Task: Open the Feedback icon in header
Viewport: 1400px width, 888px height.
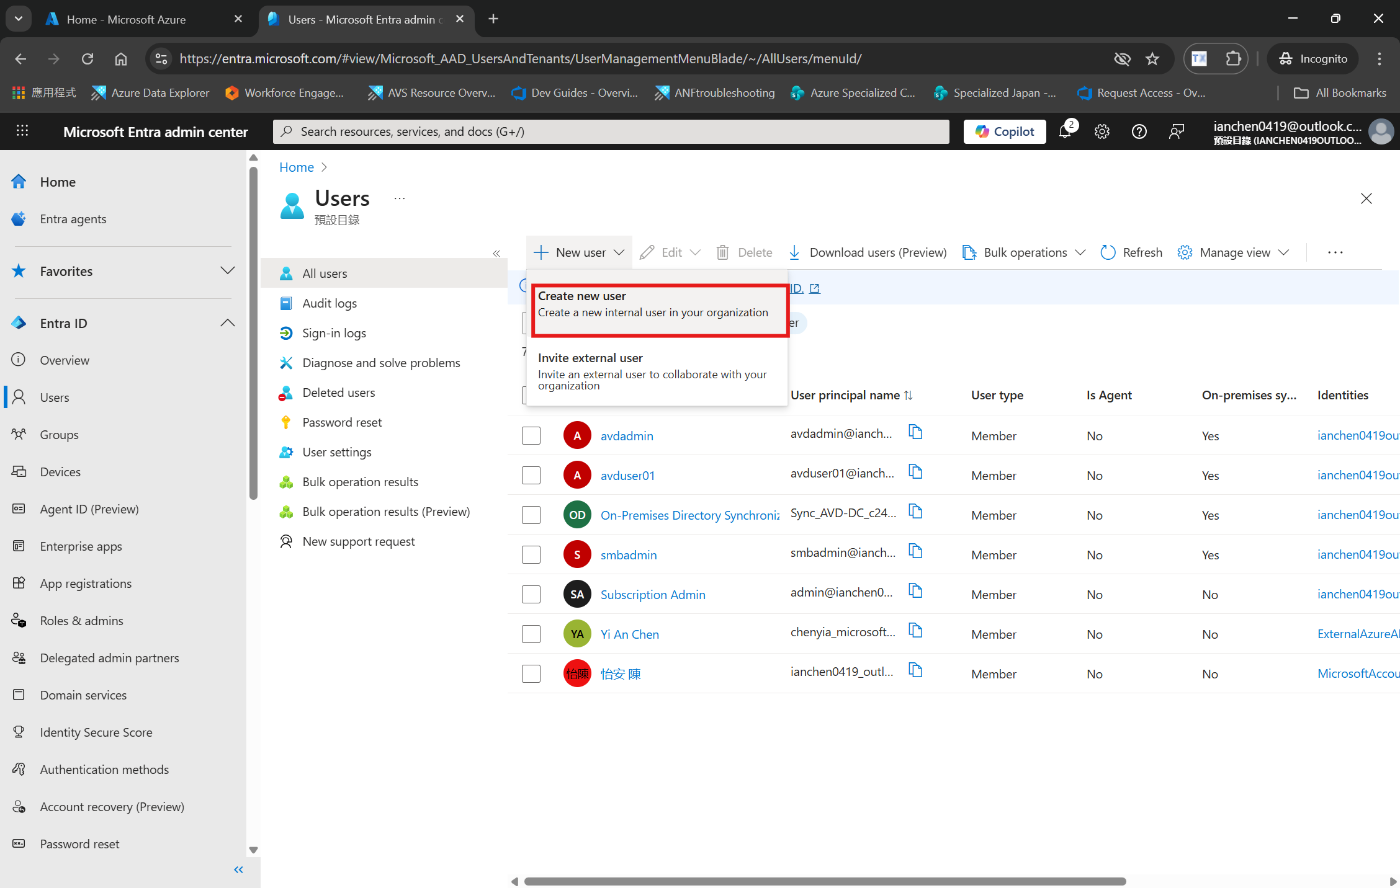Action: pos(1177,131)
